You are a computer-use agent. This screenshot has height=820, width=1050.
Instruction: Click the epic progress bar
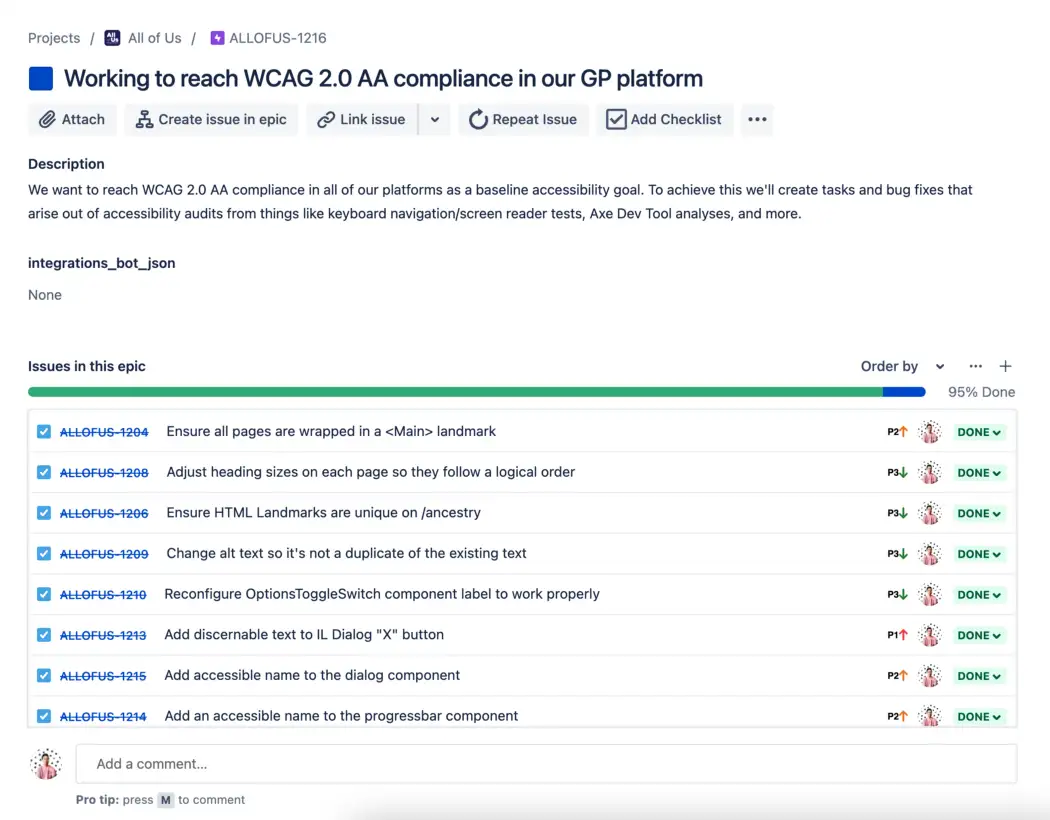[x=477, y=392]
